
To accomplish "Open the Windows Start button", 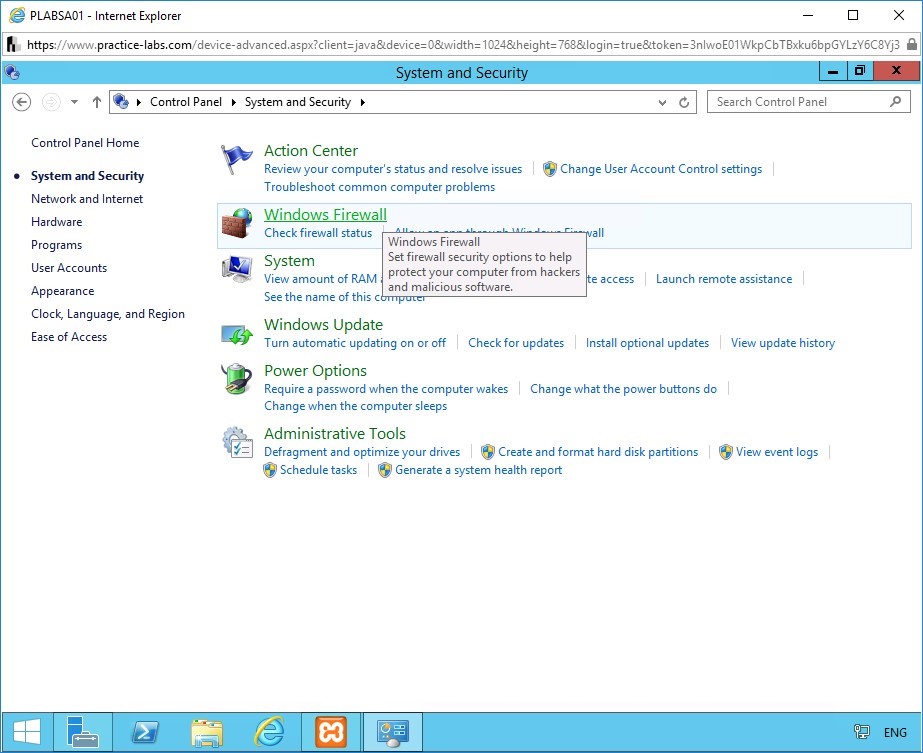I will click(27, 732).
